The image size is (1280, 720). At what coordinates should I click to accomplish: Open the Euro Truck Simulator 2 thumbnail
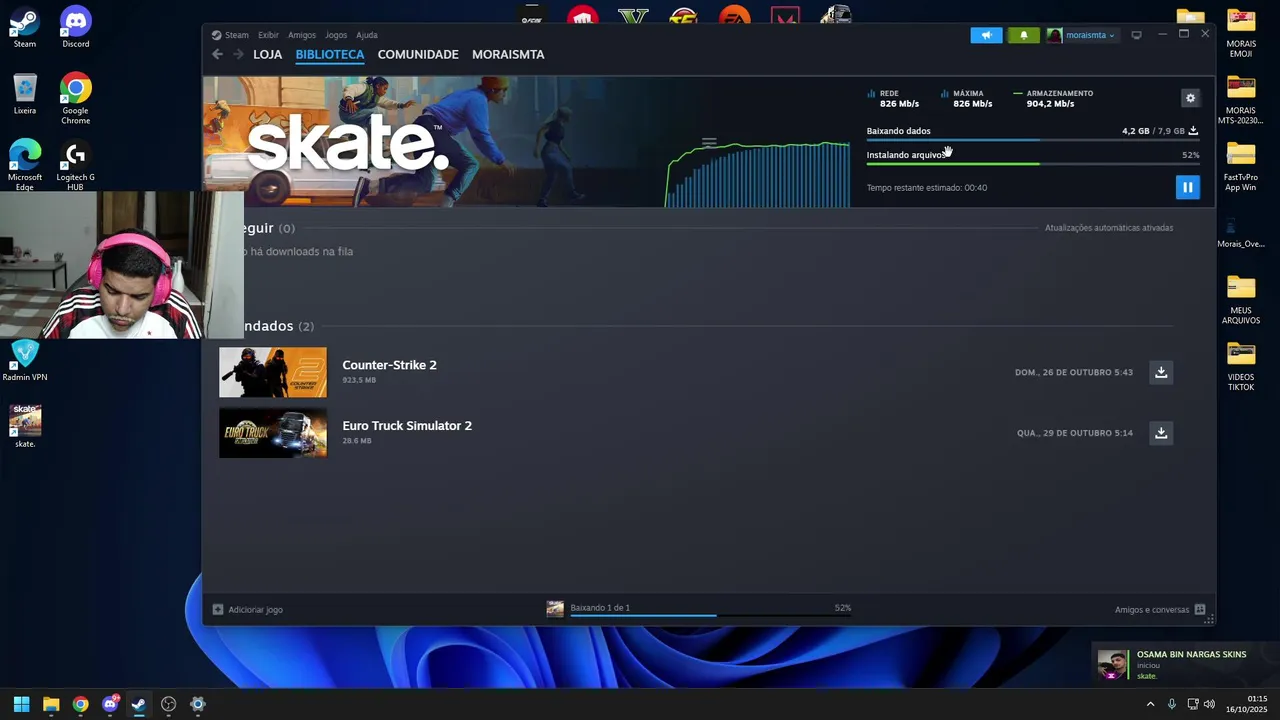273,433
